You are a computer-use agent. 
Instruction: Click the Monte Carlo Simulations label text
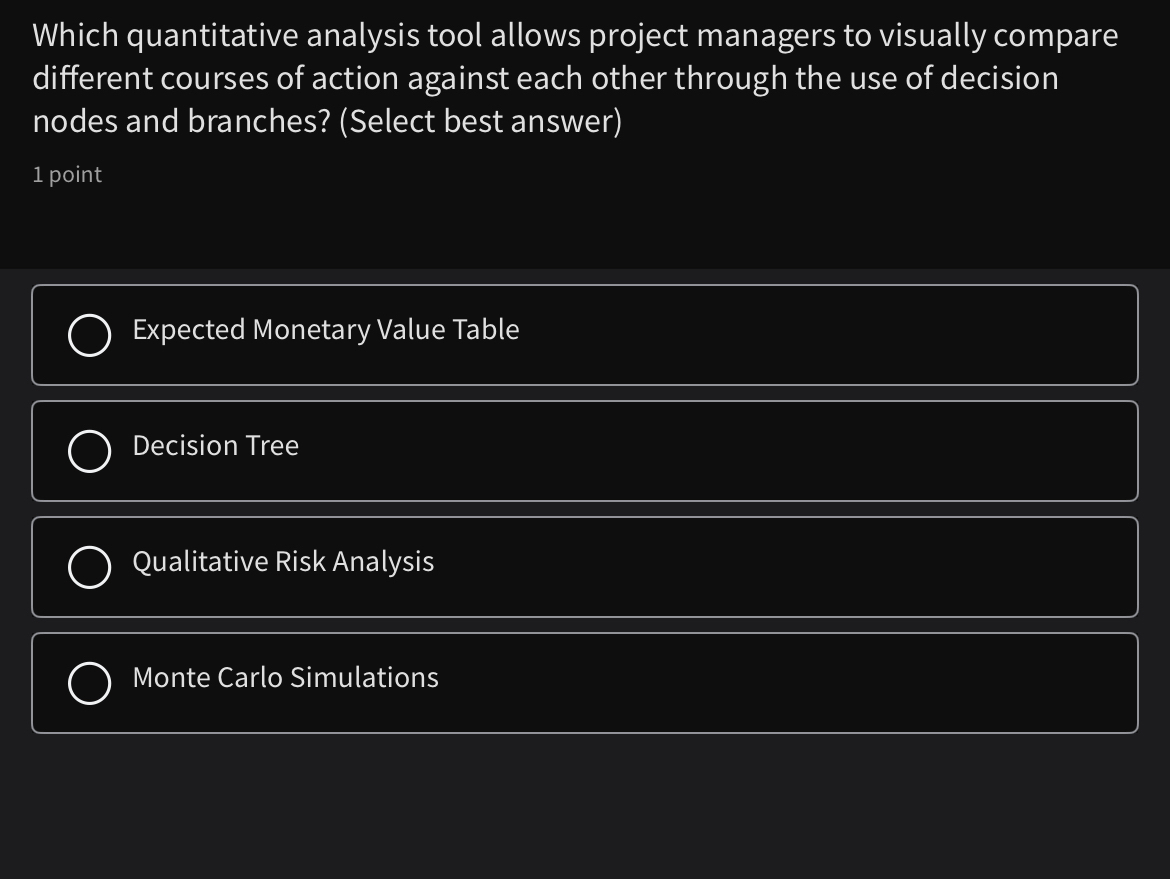coord(284,679)
